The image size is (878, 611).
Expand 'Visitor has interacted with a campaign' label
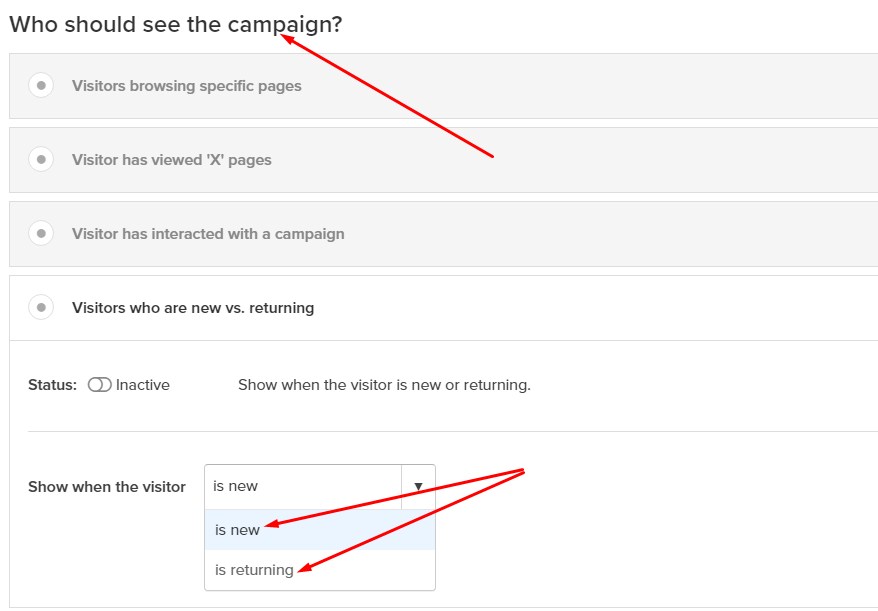point(208,234)
